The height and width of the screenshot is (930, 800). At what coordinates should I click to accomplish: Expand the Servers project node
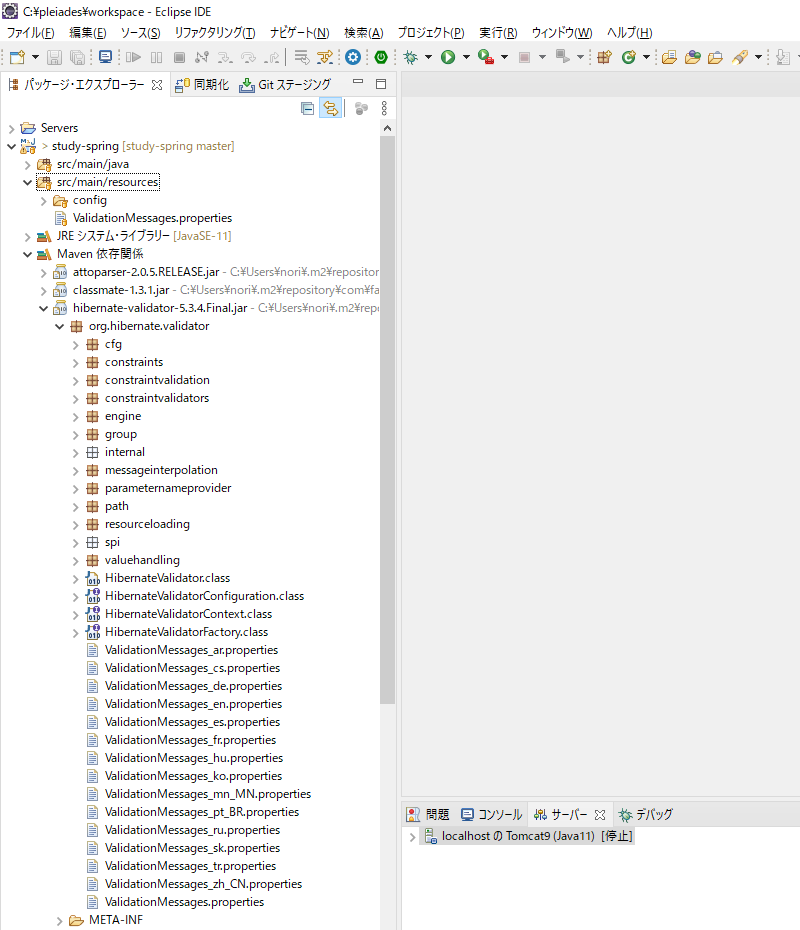point(11,129)
